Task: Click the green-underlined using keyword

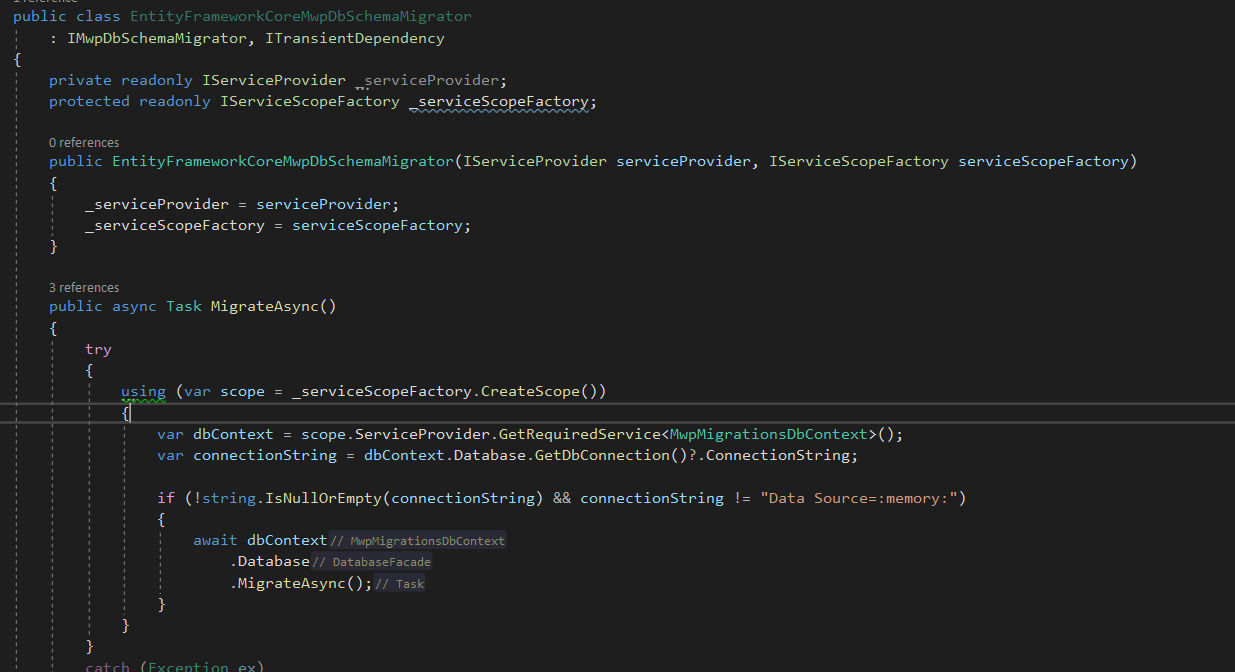Action: tap(143, 391)
